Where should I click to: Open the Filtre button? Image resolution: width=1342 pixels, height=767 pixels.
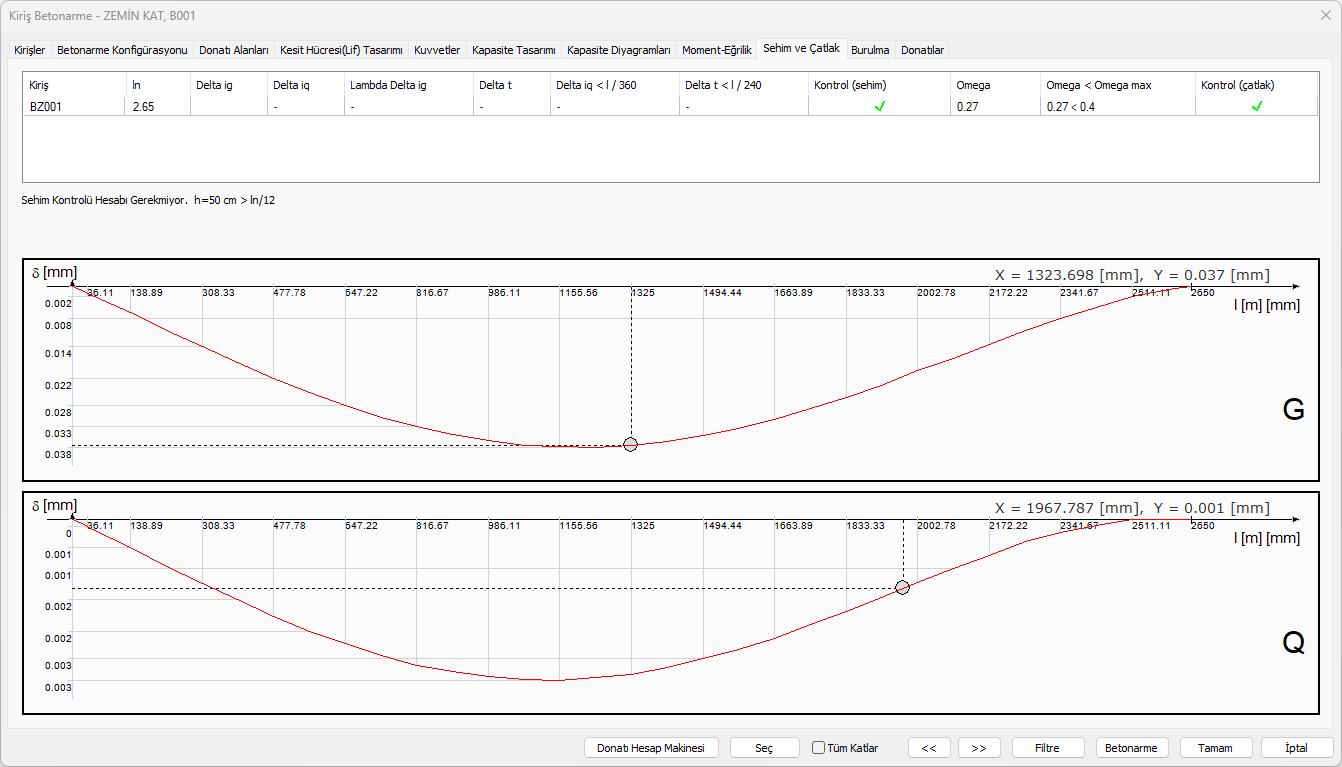point(1047,748)
